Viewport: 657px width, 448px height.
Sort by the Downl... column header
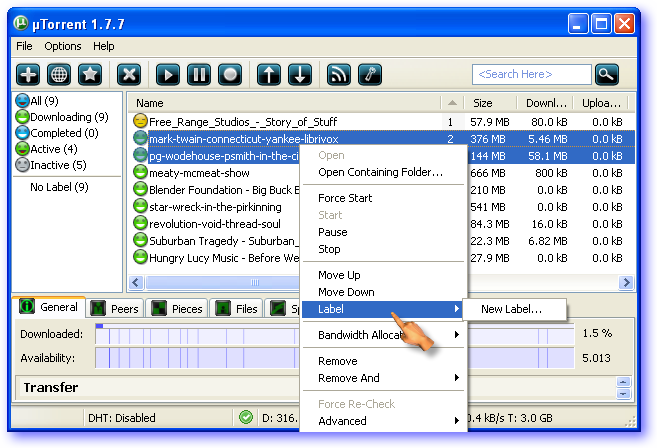pos(545,103)
